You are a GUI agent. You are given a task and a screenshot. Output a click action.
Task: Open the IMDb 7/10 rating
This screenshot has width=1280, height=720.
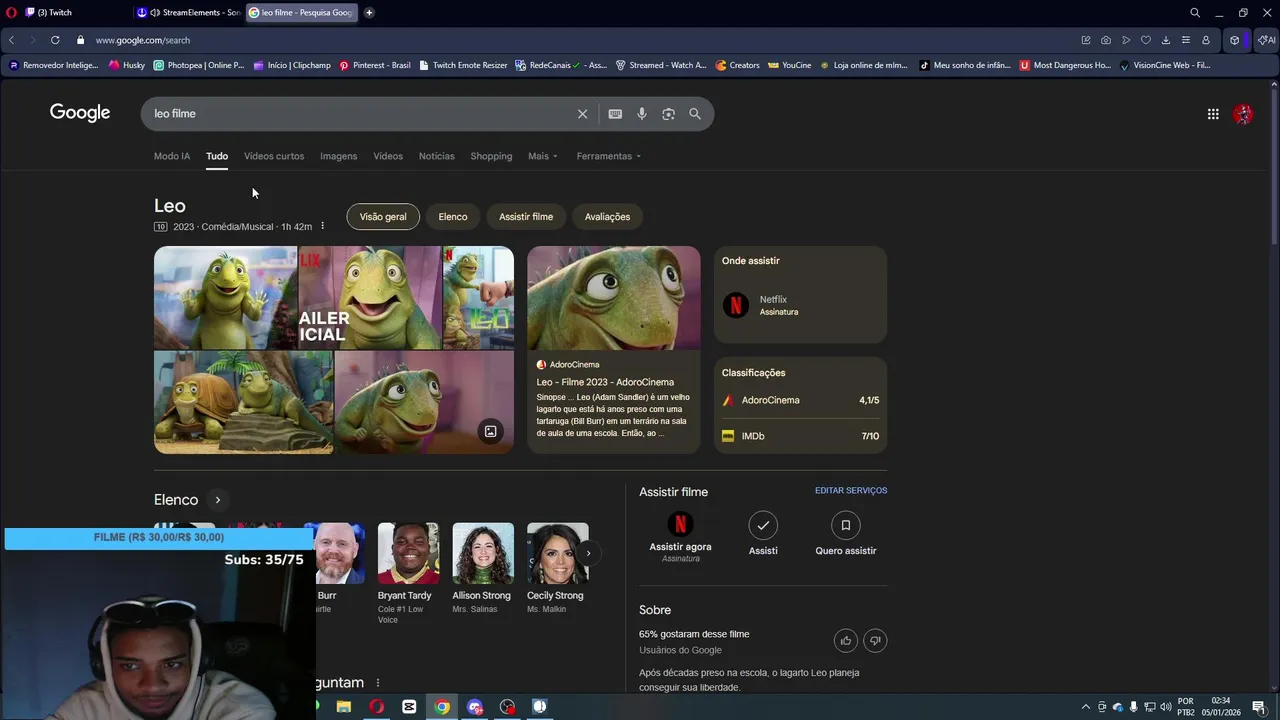coord(800,436)
